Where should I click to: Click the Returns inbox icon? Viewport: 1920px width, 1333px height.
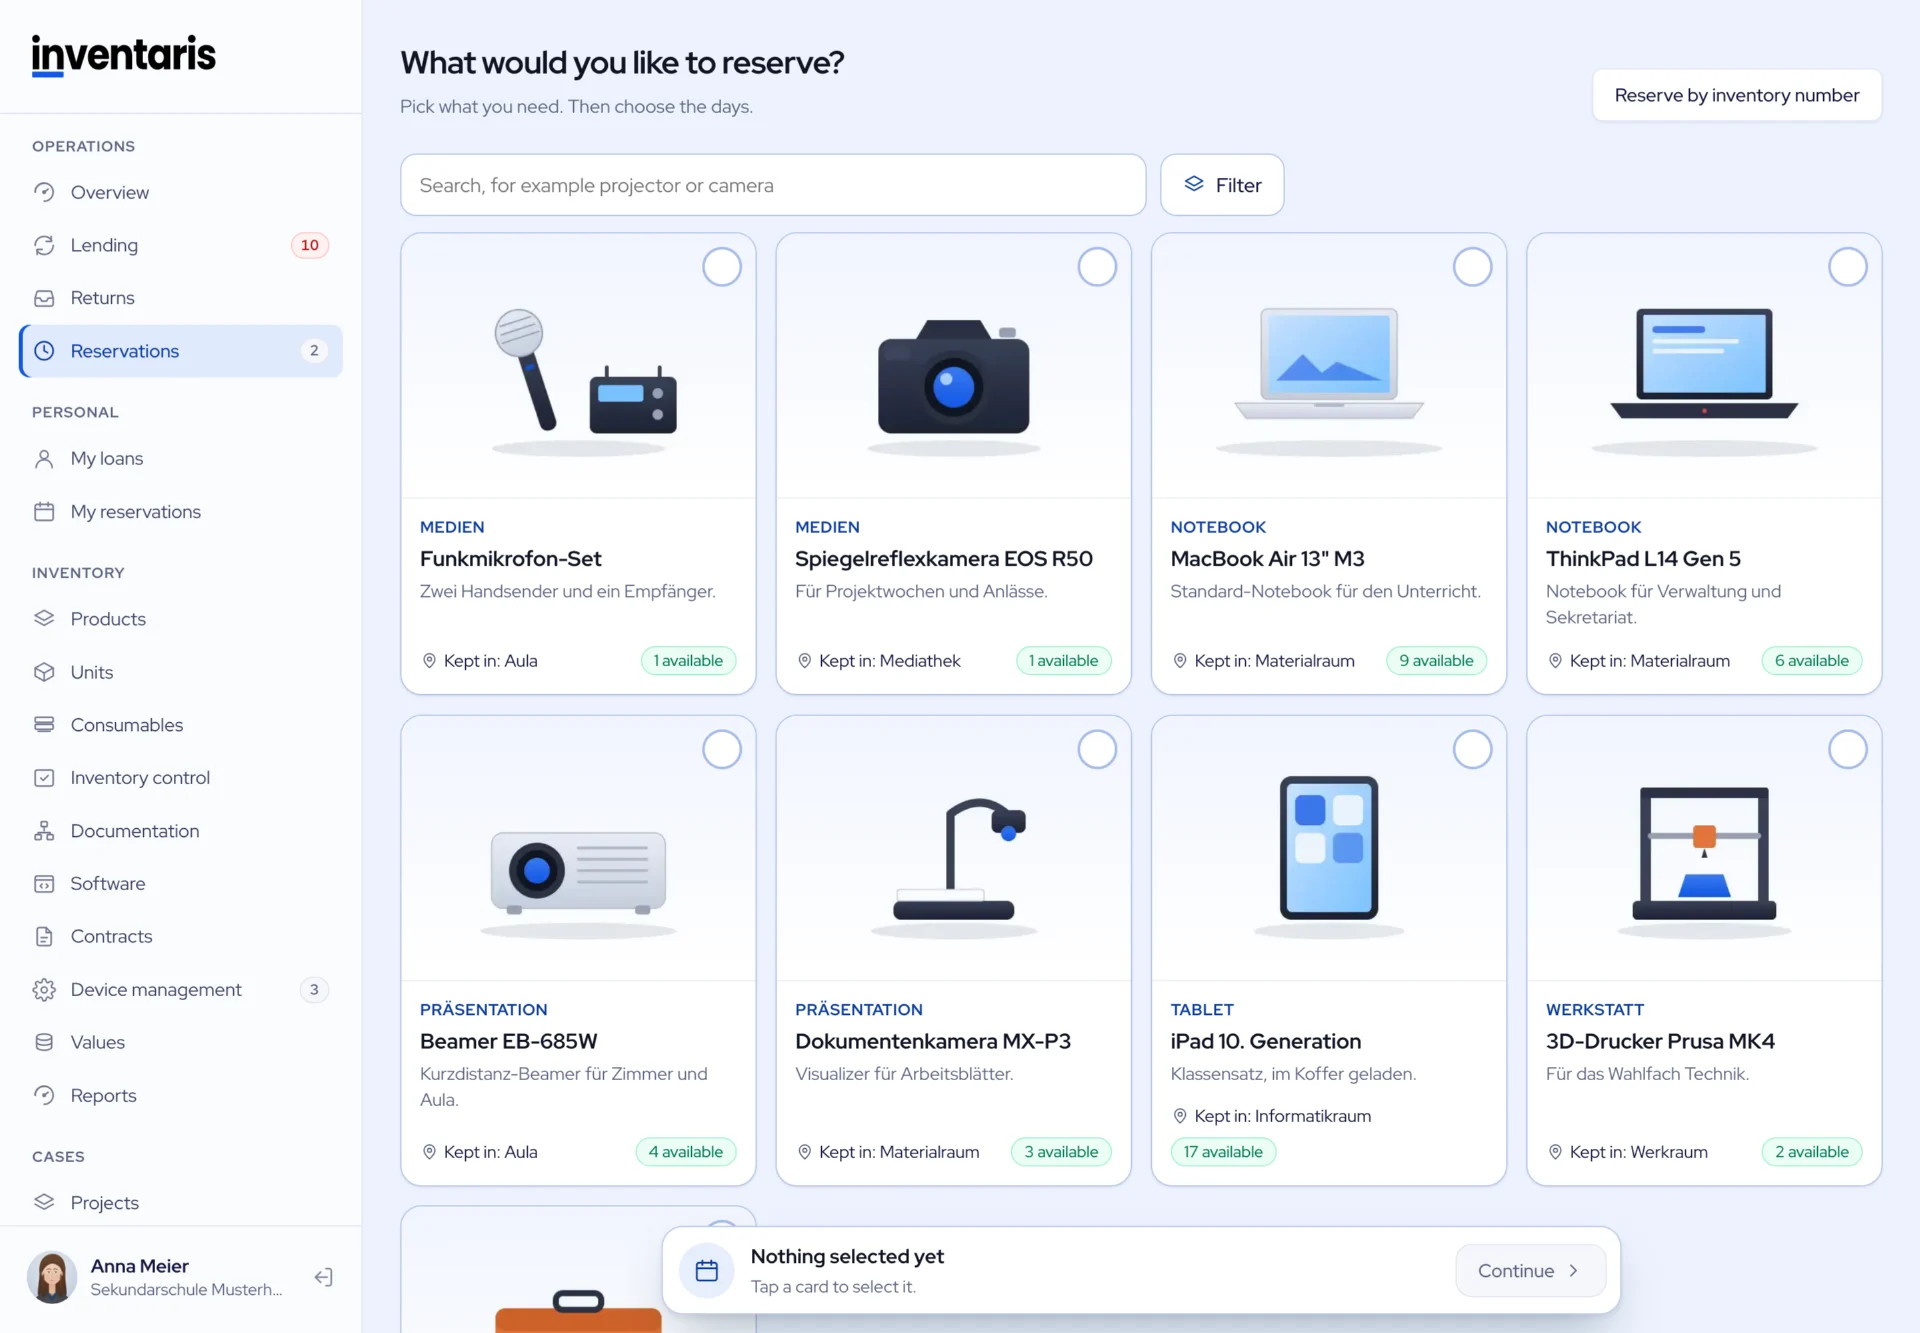pos(44,298)
